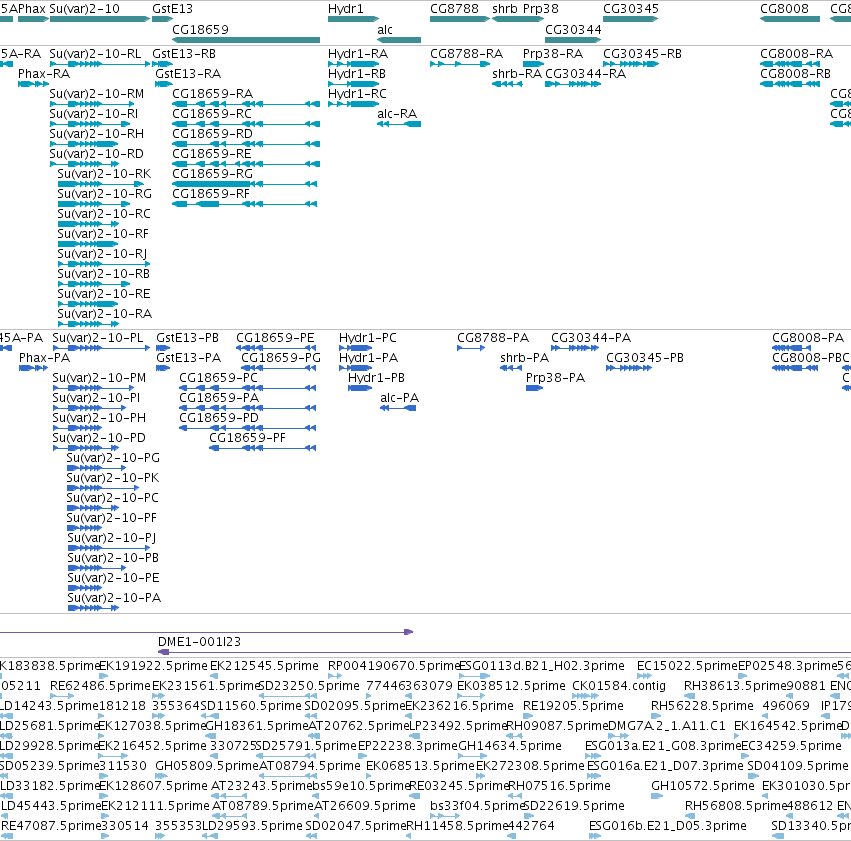This screenshot has height=841, width=851.
Task: Click the shrb gene label
Action: click(x=505, y=9)
